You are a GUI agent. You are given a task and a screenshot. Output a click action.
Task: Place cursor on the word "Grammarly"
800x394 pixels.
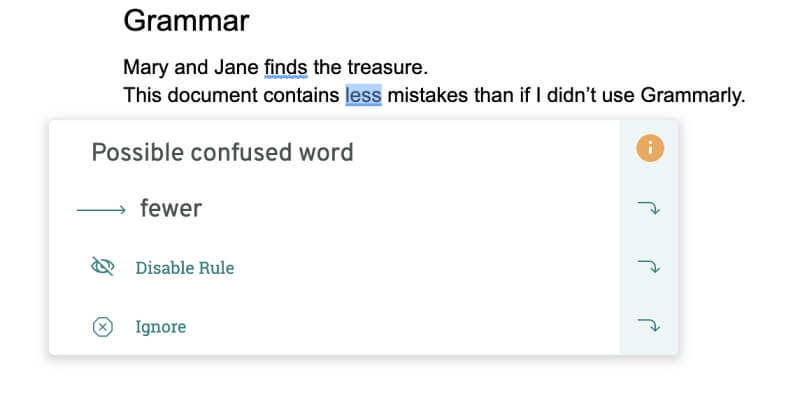[692, 95]
